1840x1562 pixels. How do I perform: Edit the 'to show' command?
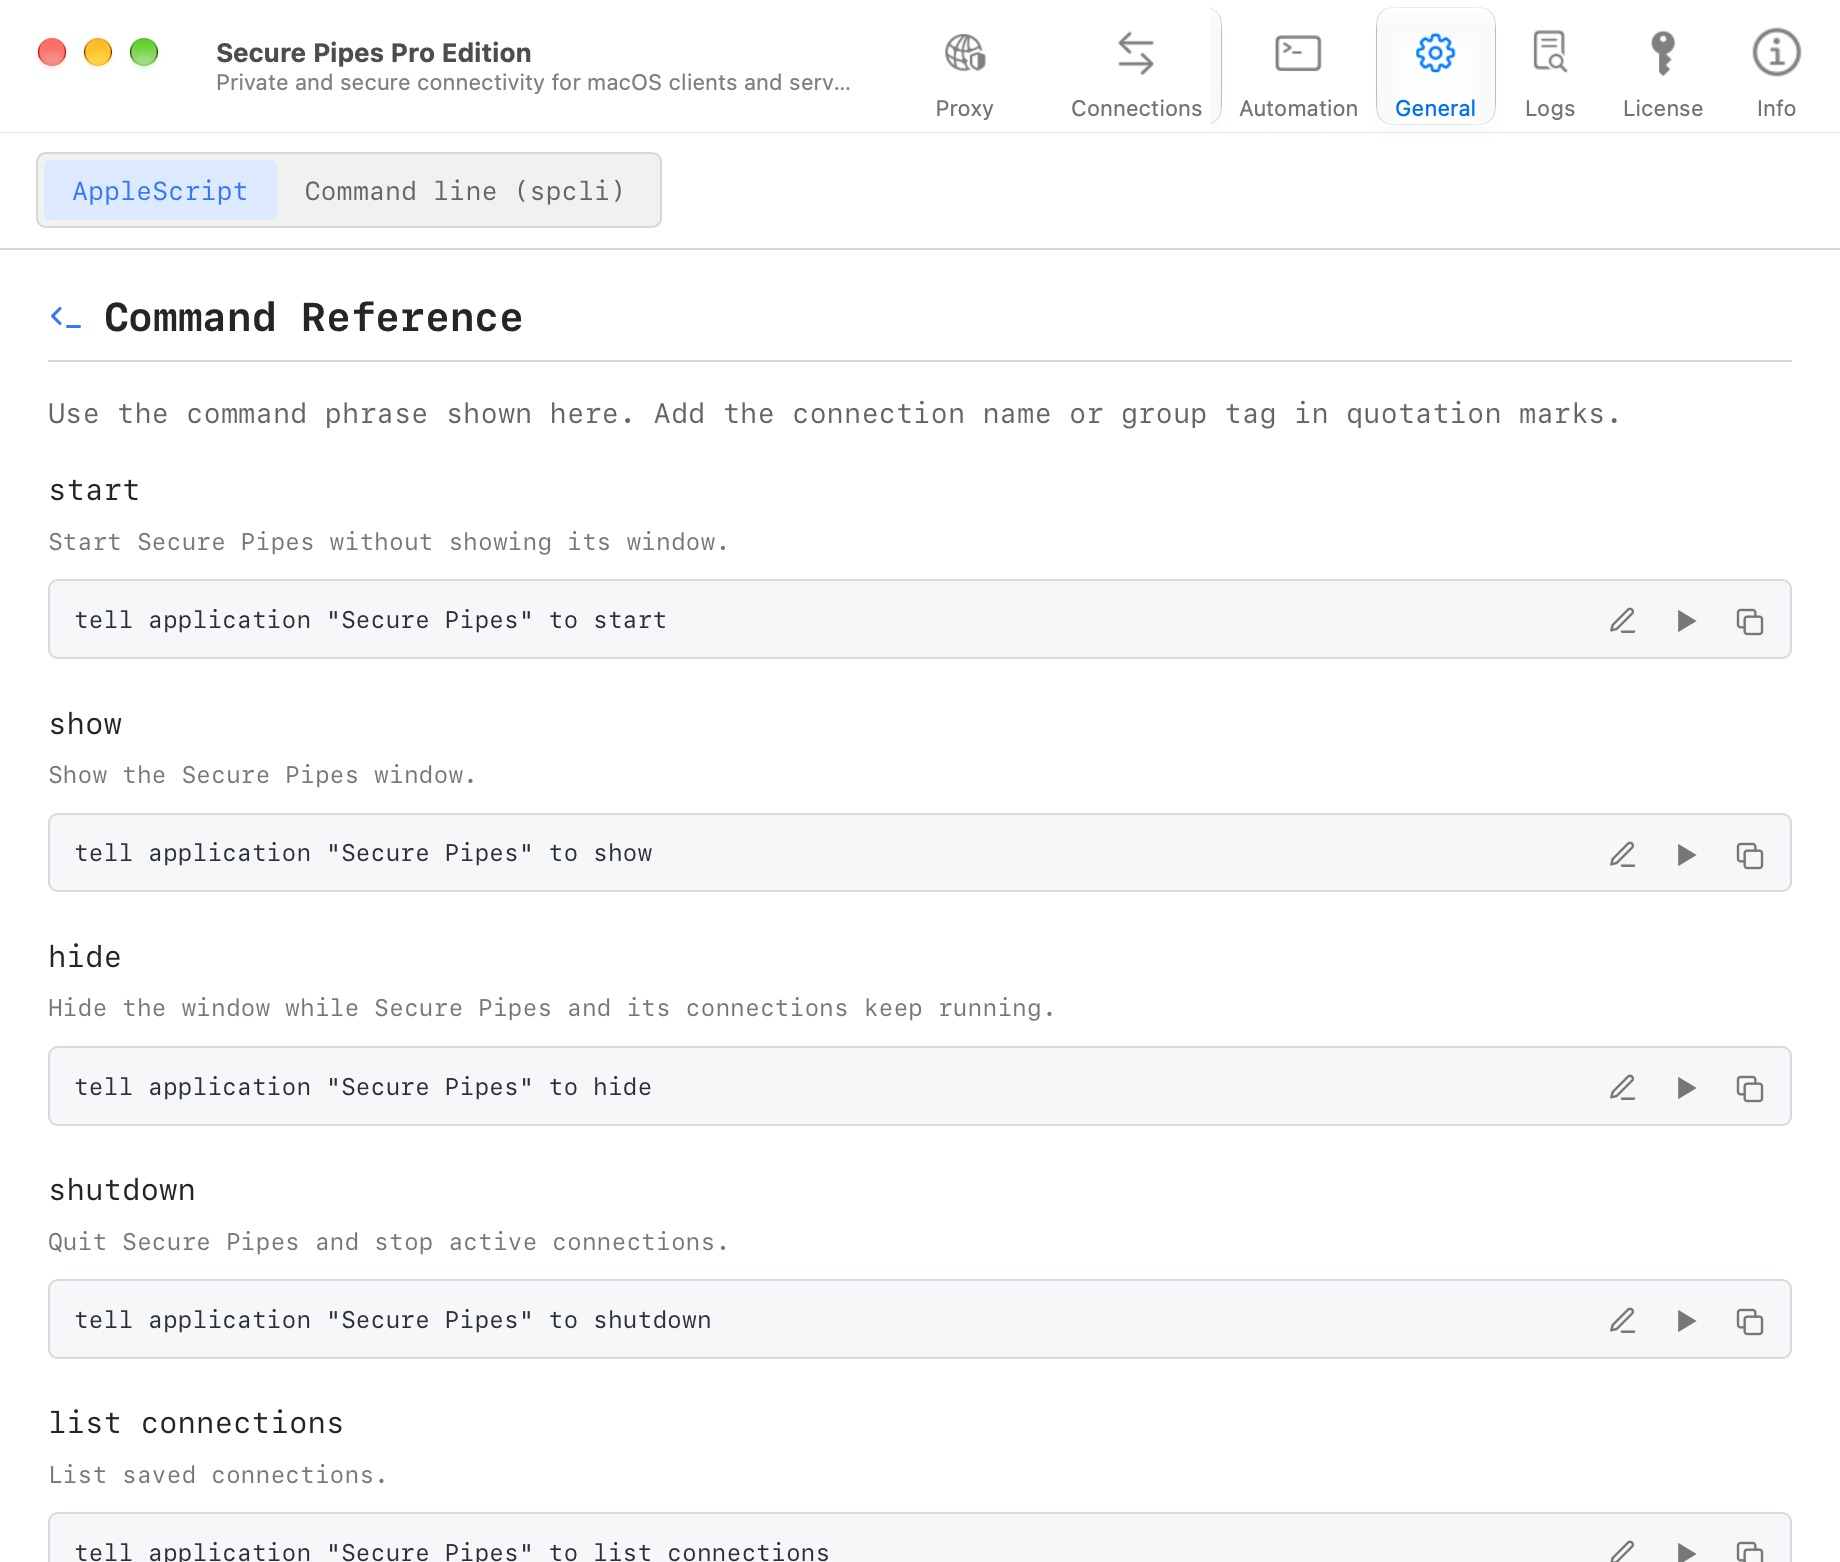pyautogui.click(x=1622, y=854)
